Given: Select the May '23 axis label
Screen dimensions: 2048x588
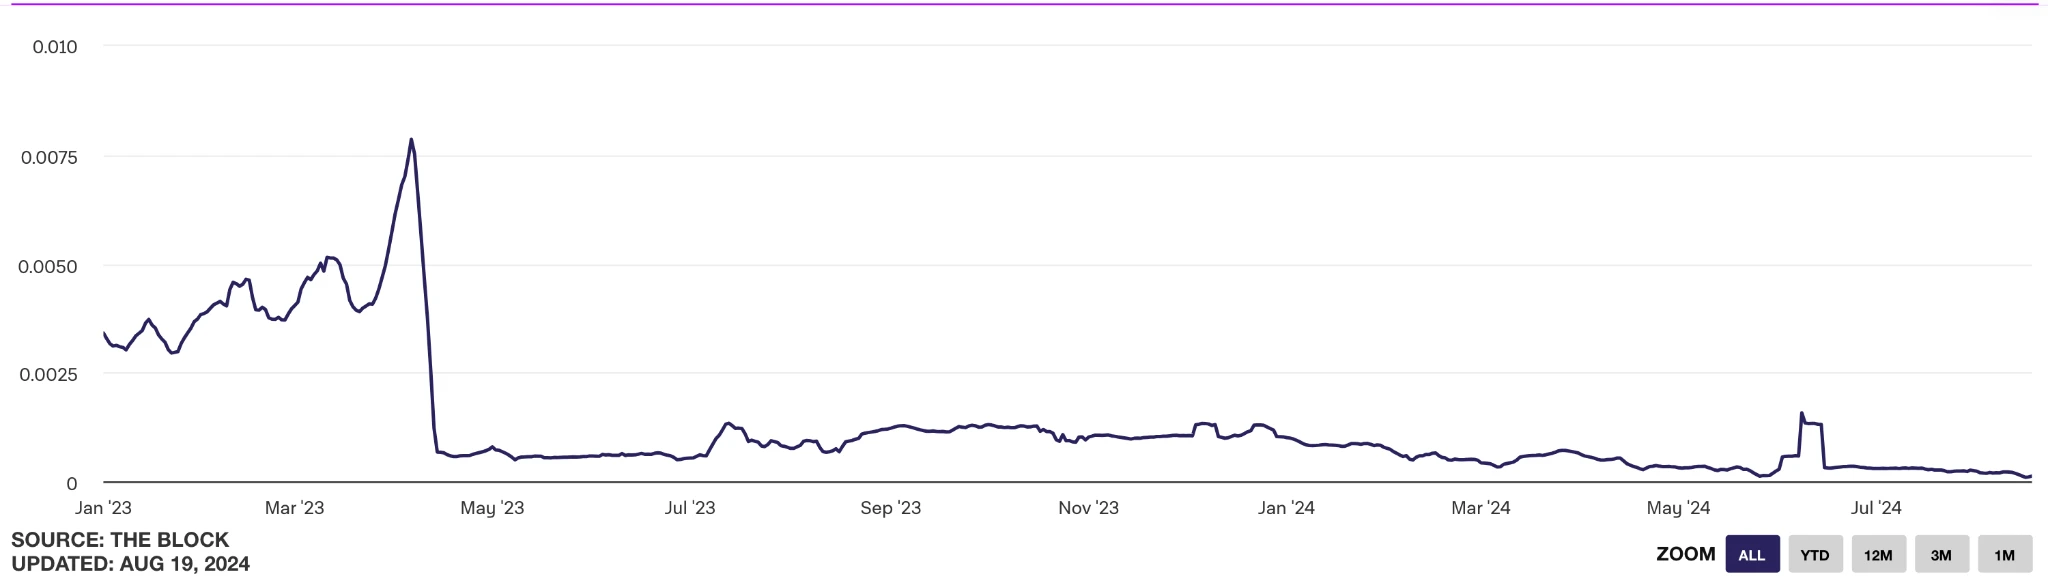Looking at the screenshot, I should pyautogui.click(x=492, y=508).
